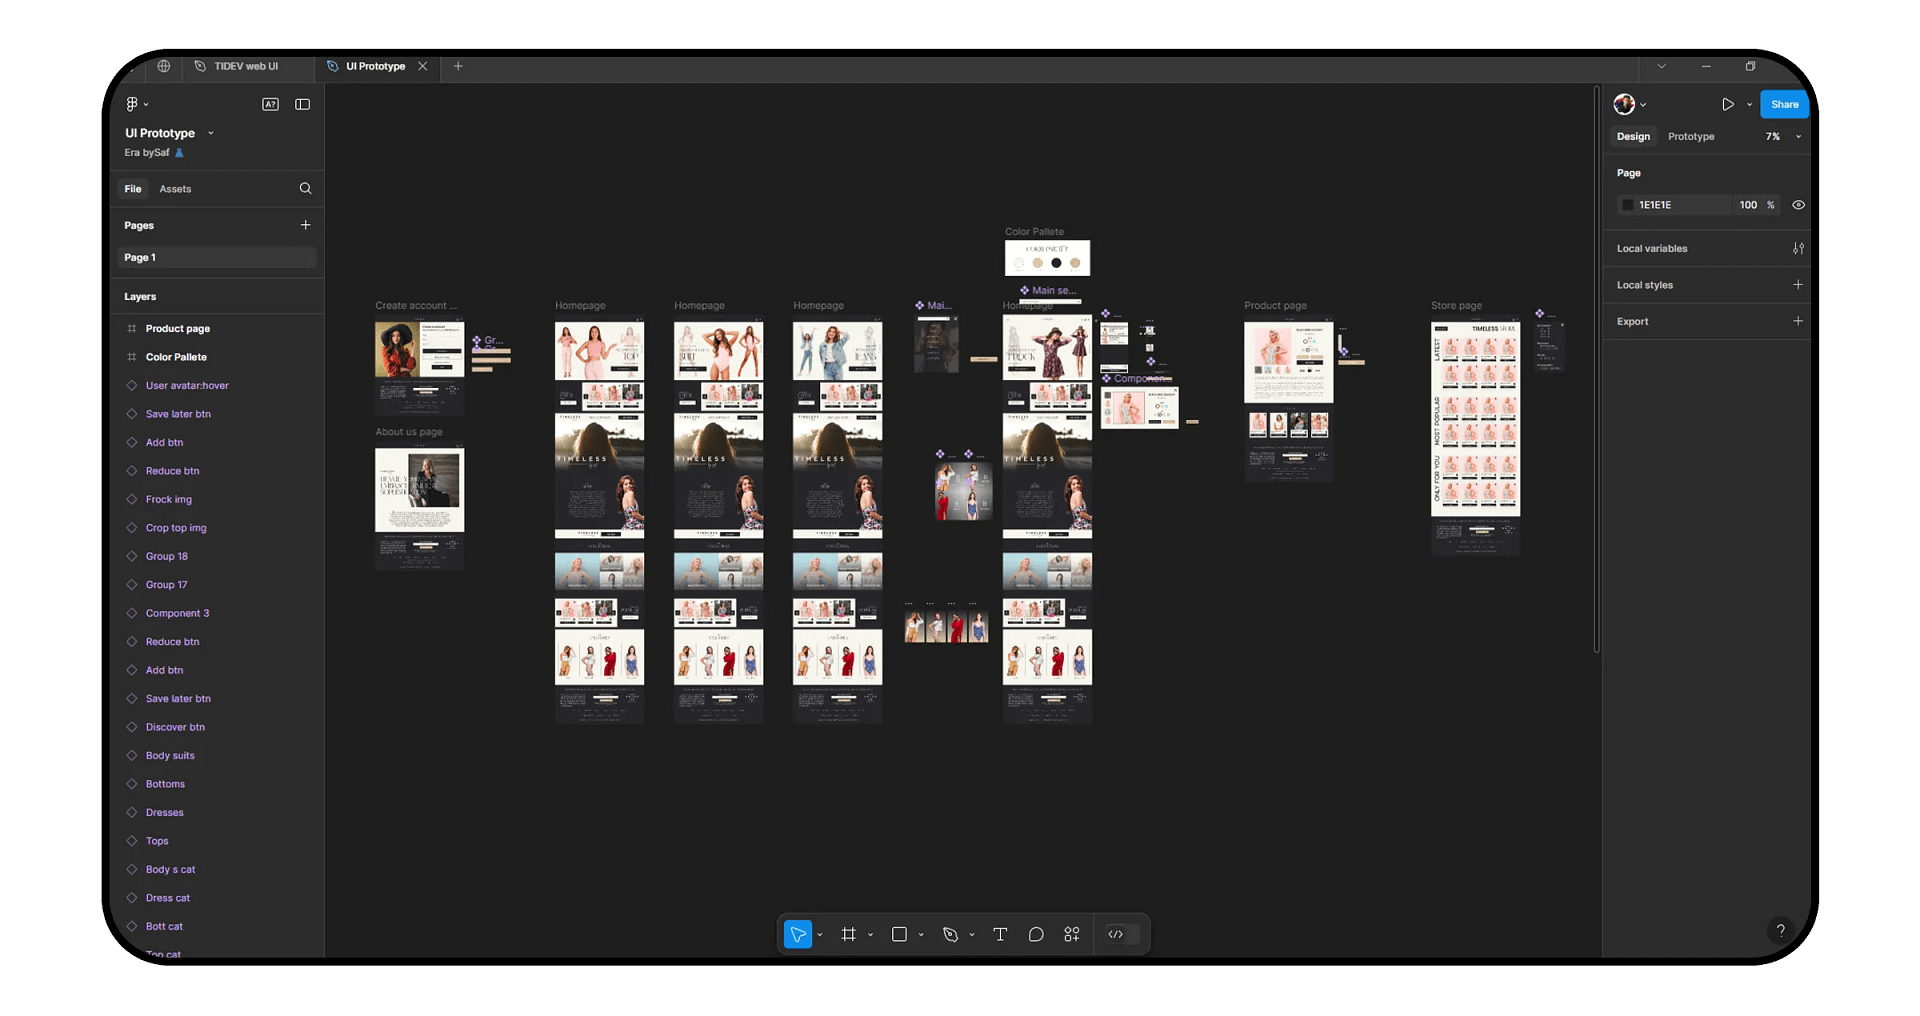This screenshot has width=1920, height=1016.
Task: Select the Color Pallete layer
Action: click(176, 357)
